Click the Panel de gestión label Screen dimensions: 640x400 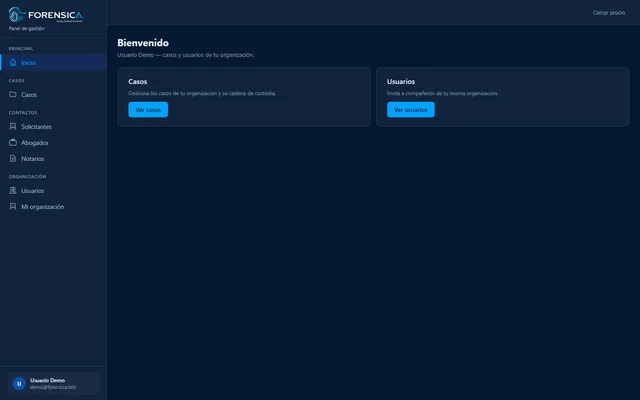click(27, 29)
